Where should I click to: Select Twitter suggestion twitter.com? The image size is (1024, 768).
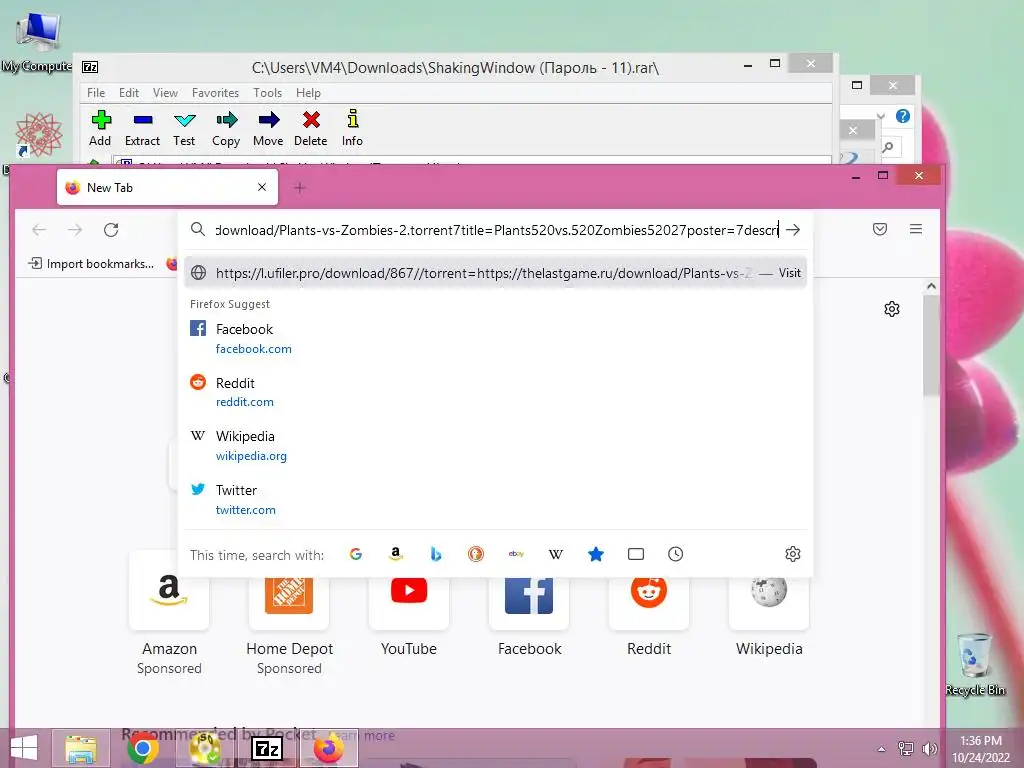[x=495, y=500]
